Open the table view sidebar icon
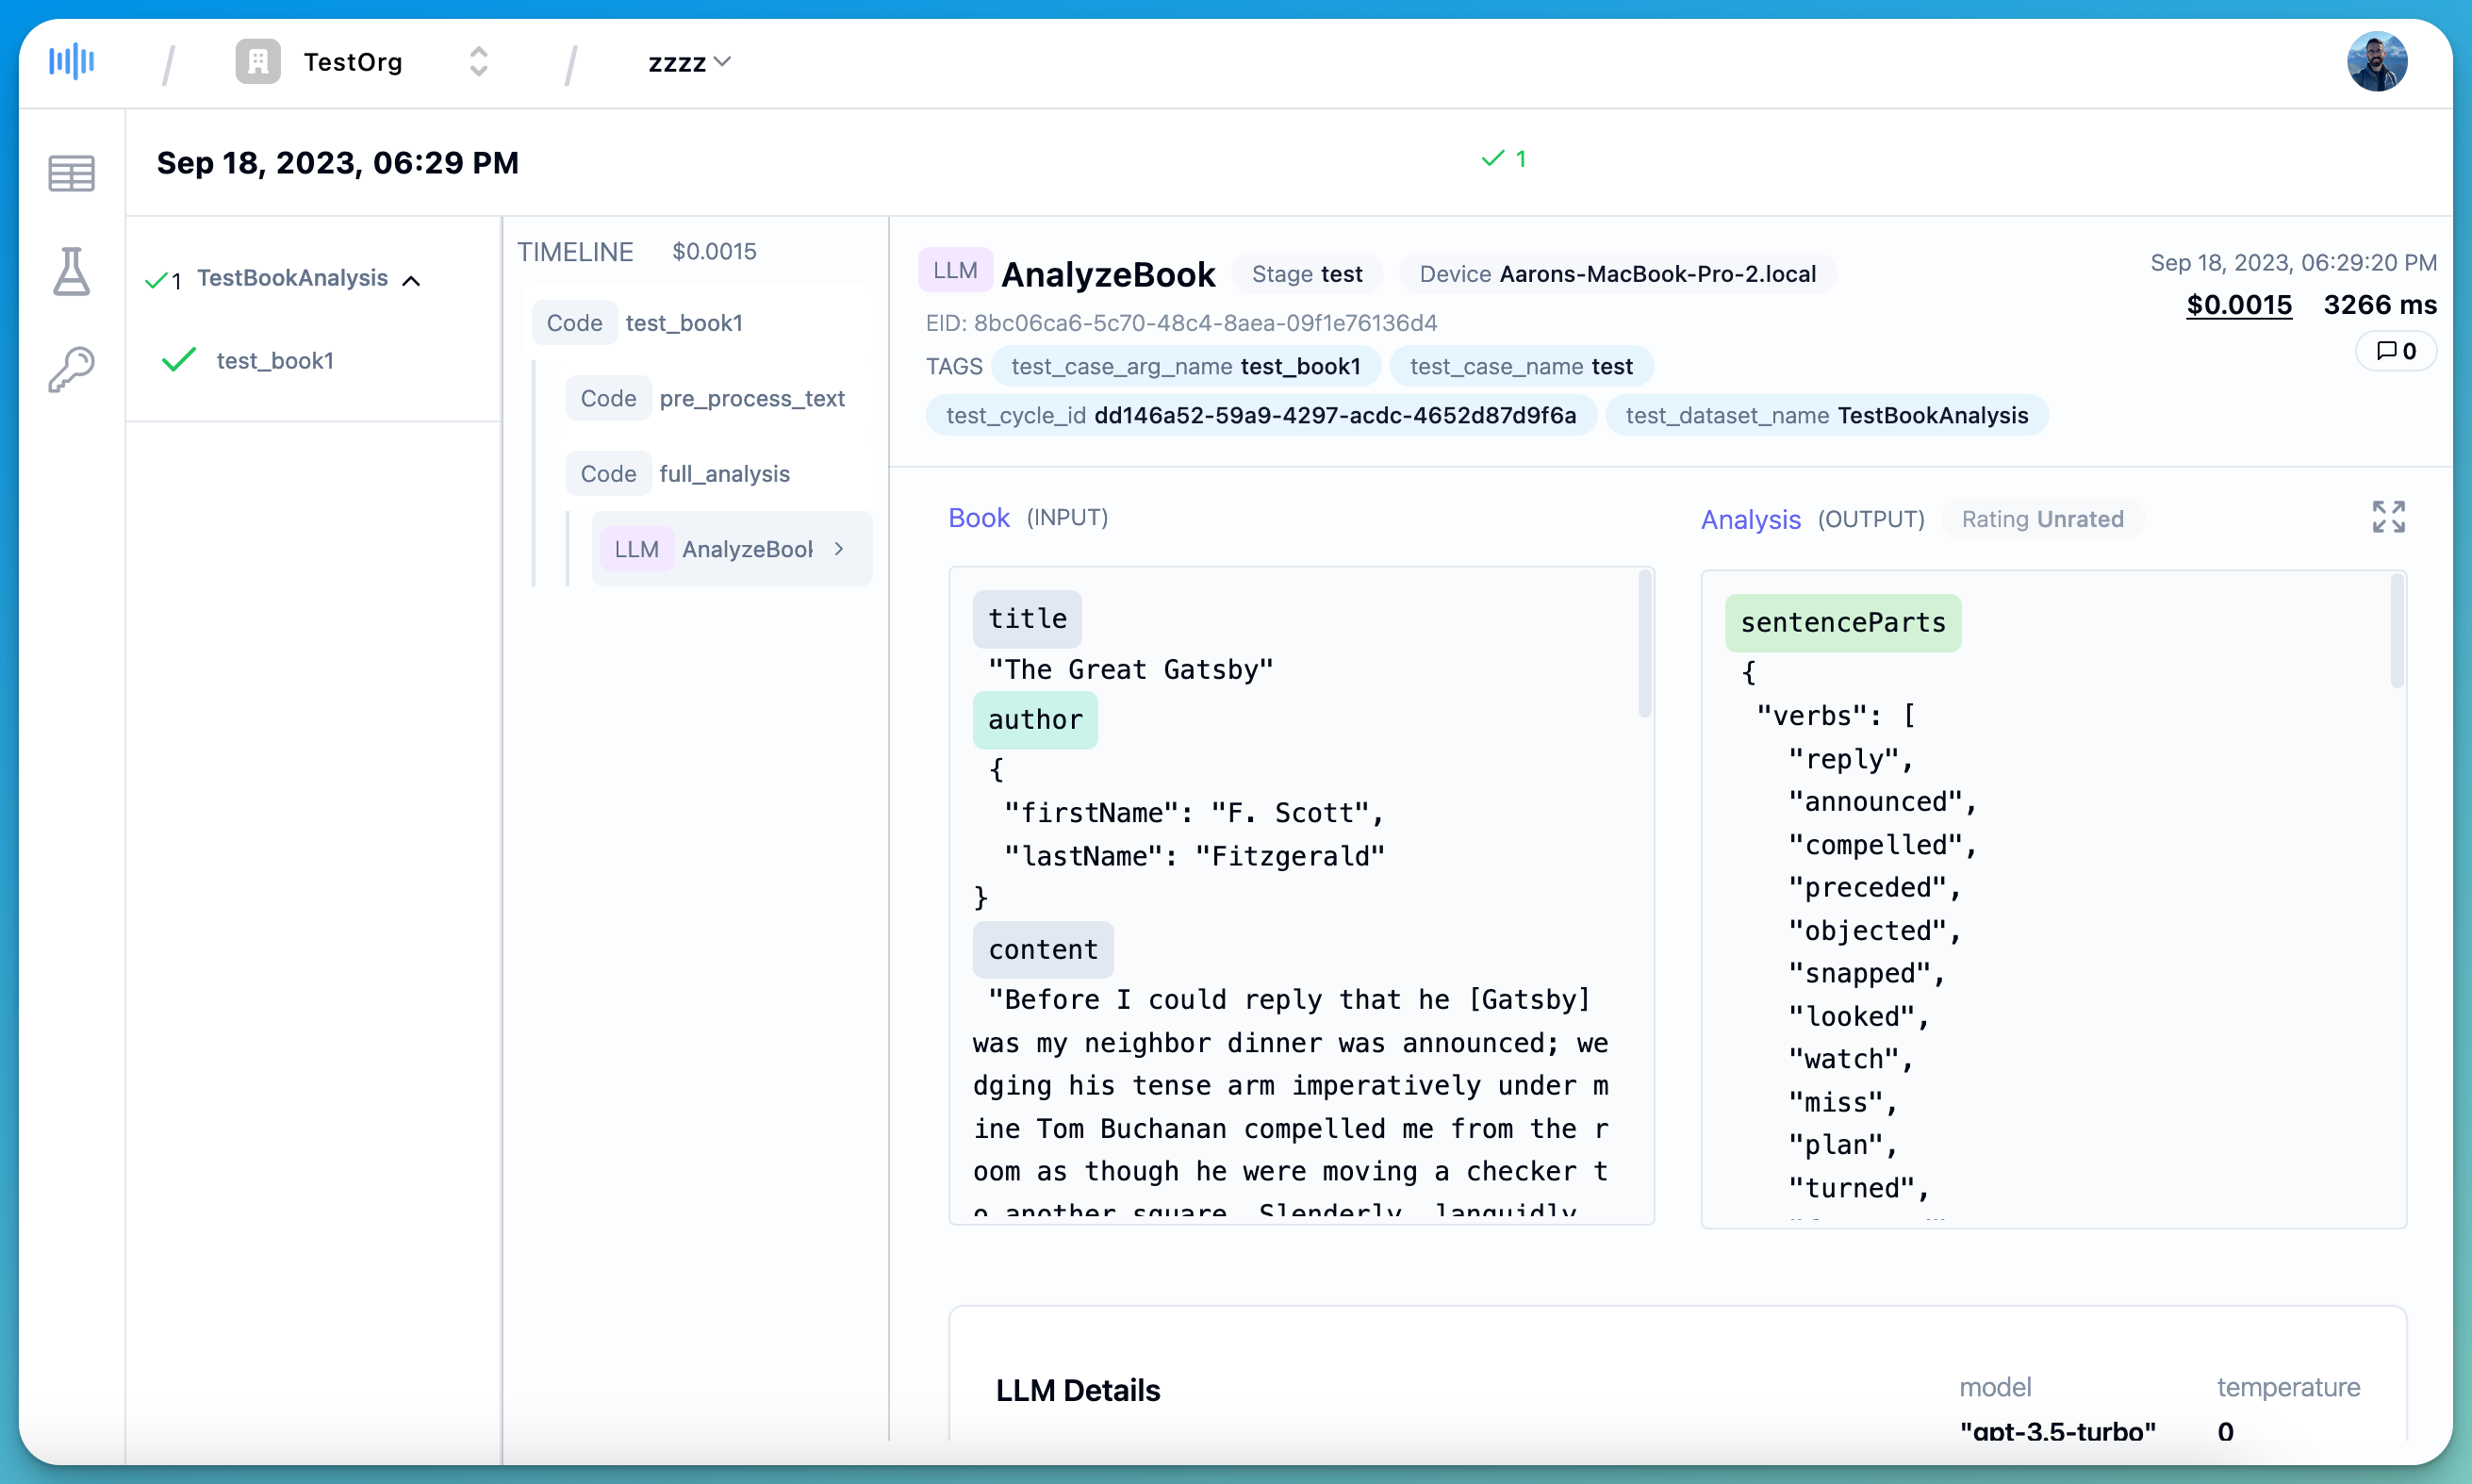Image resolution: width=2472 pixels, height=1484 pixels. pos(71,174)
